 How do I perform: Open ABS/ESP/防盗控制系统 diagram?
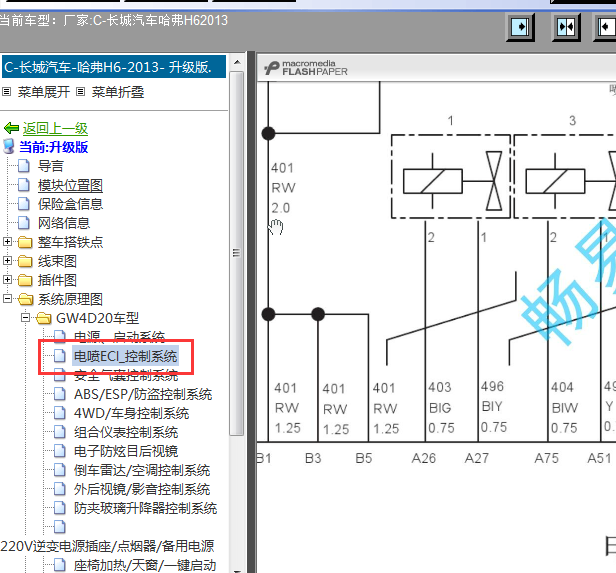143,394
